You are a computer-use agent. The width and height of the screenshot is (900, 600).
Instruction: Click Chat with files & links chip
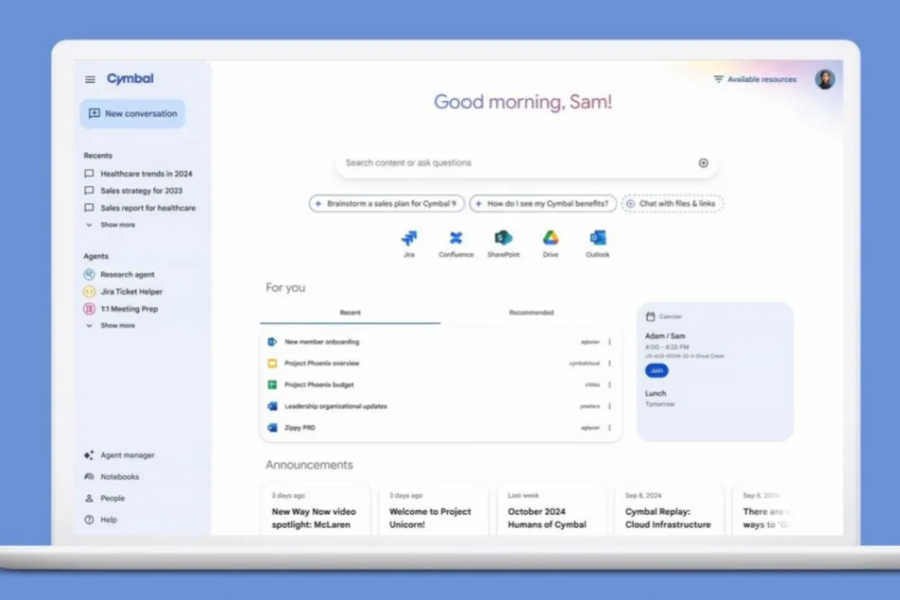[672, 204]
